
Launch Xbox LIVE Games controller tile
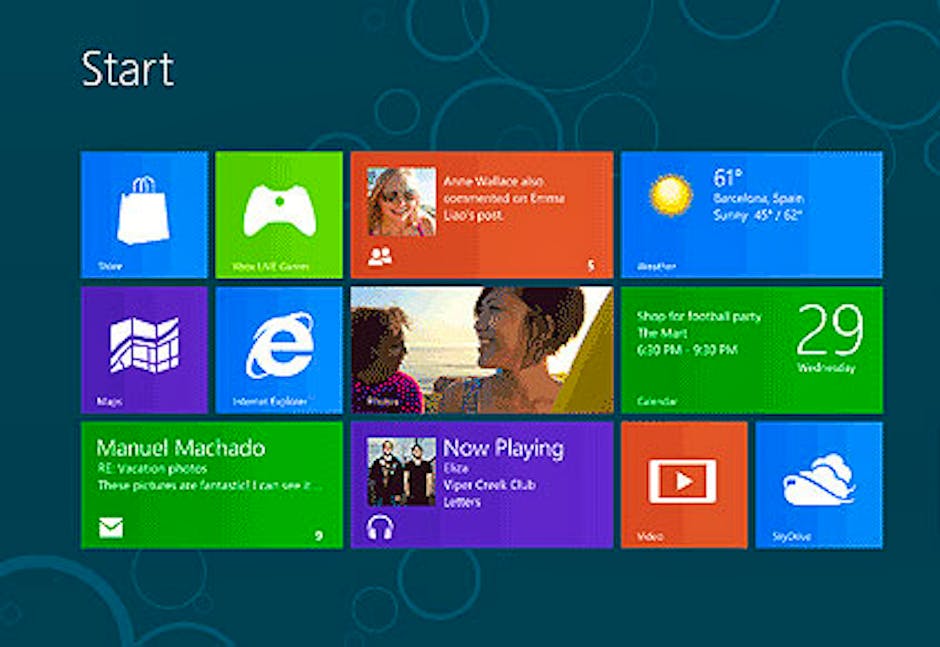pos(279,213)
